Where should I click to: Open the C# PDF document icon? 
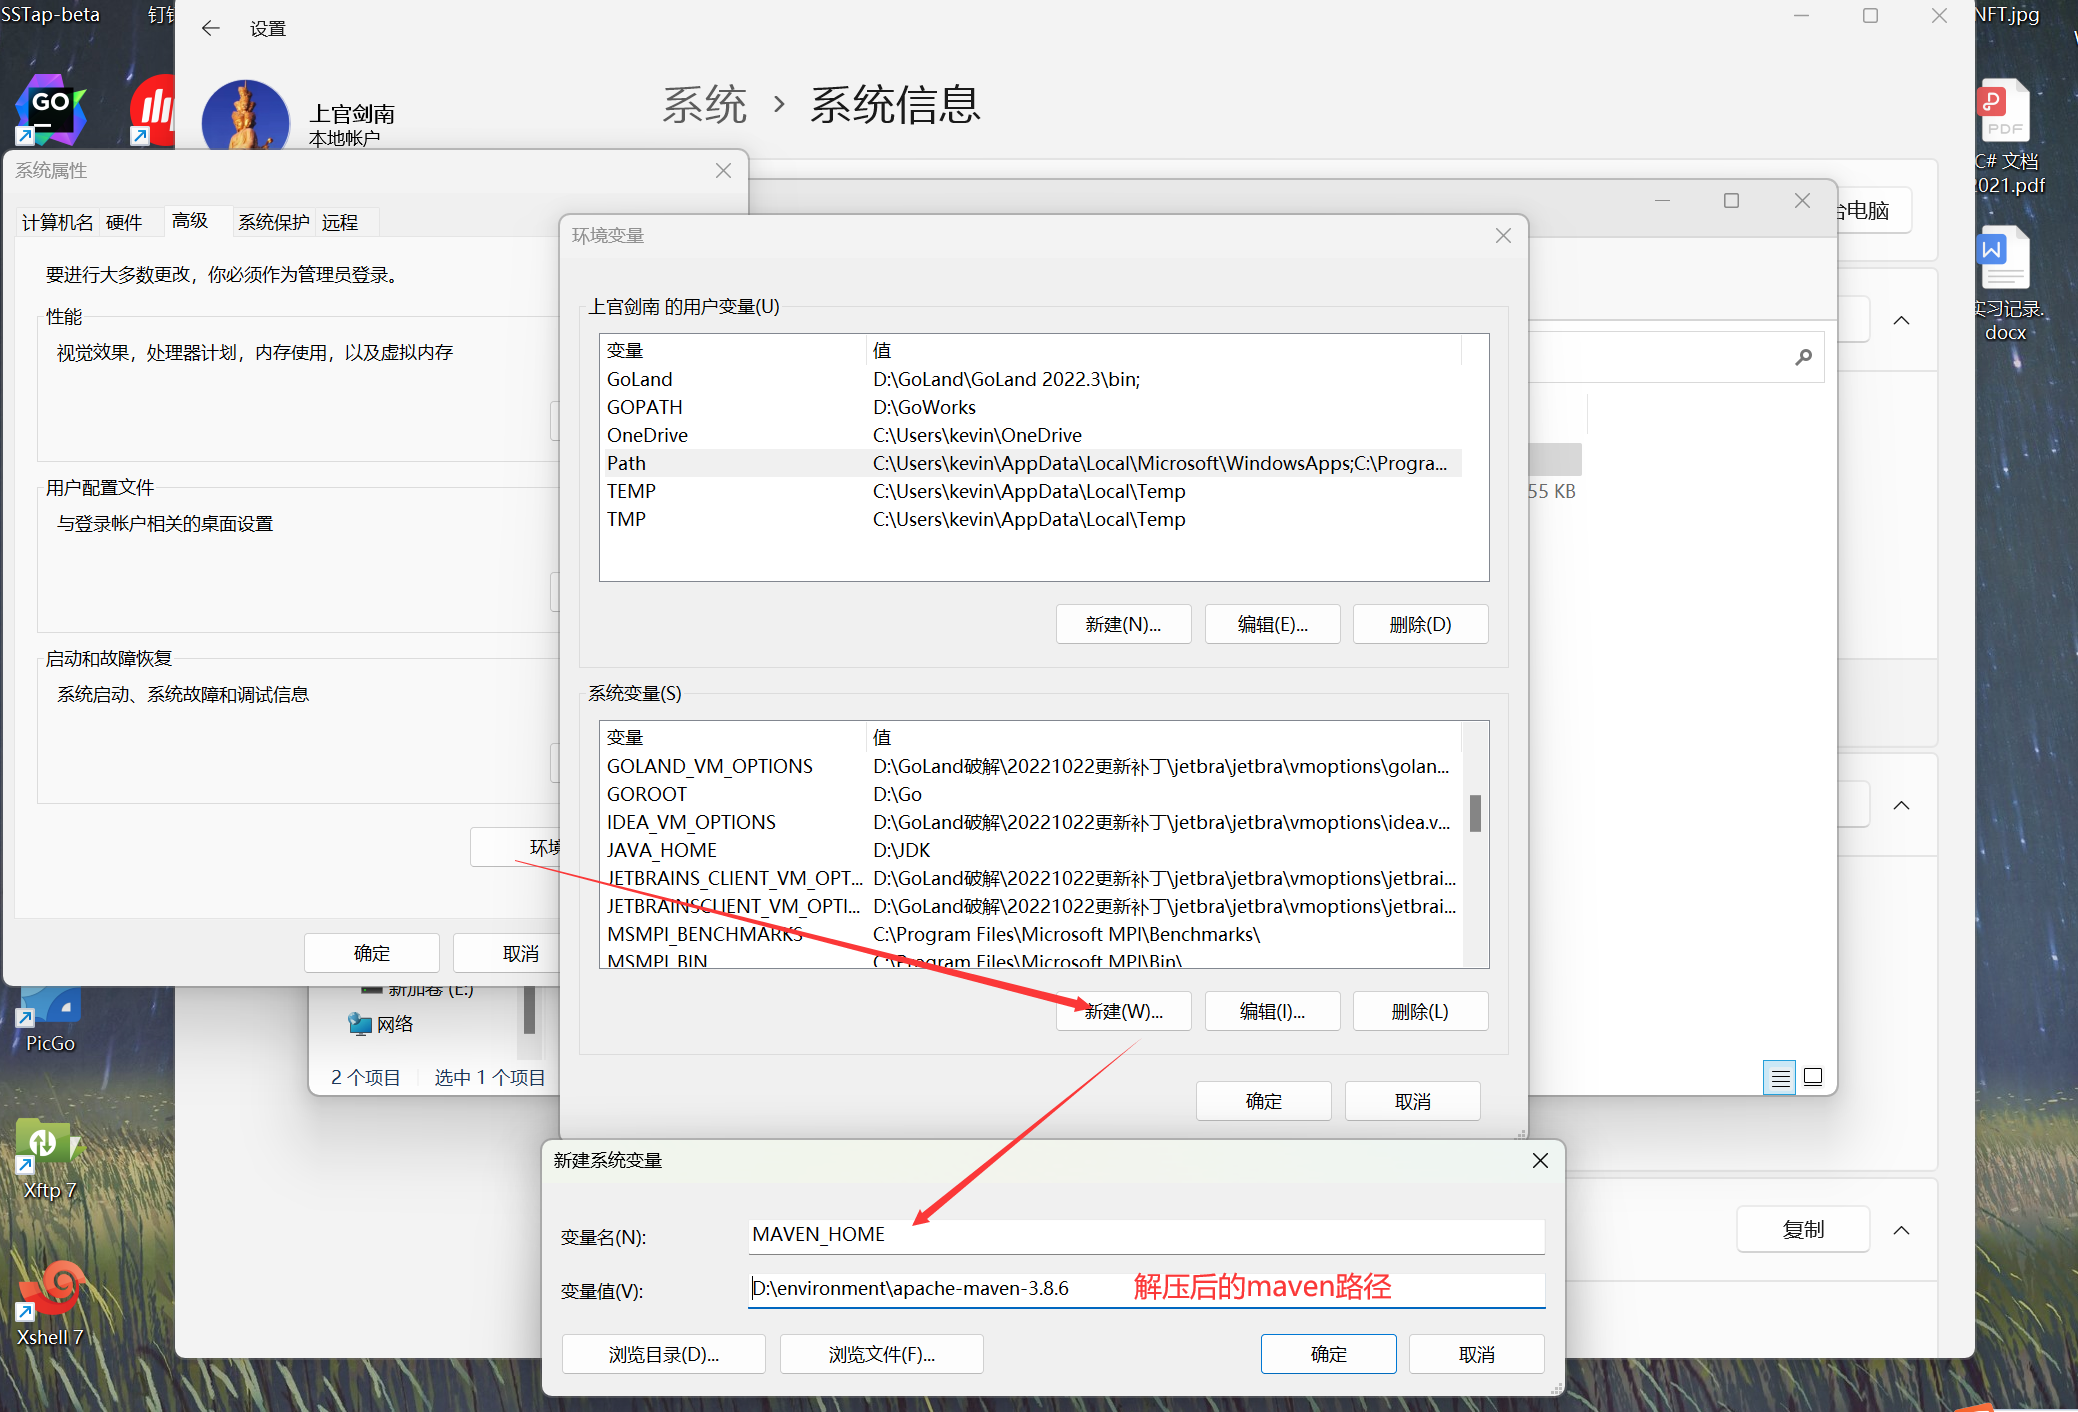[2004, 112]
